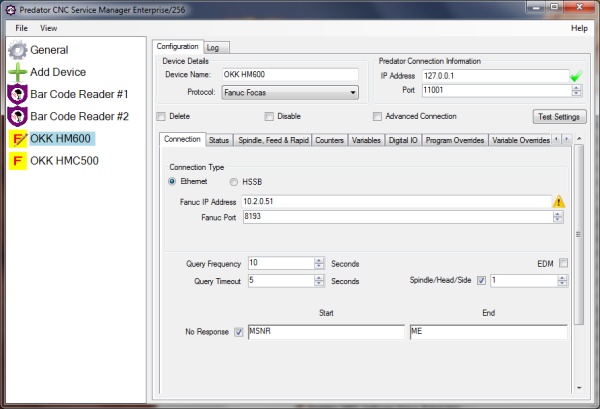
Task: Click the green checkmark next to IP Address
Action: coord(574,76)
